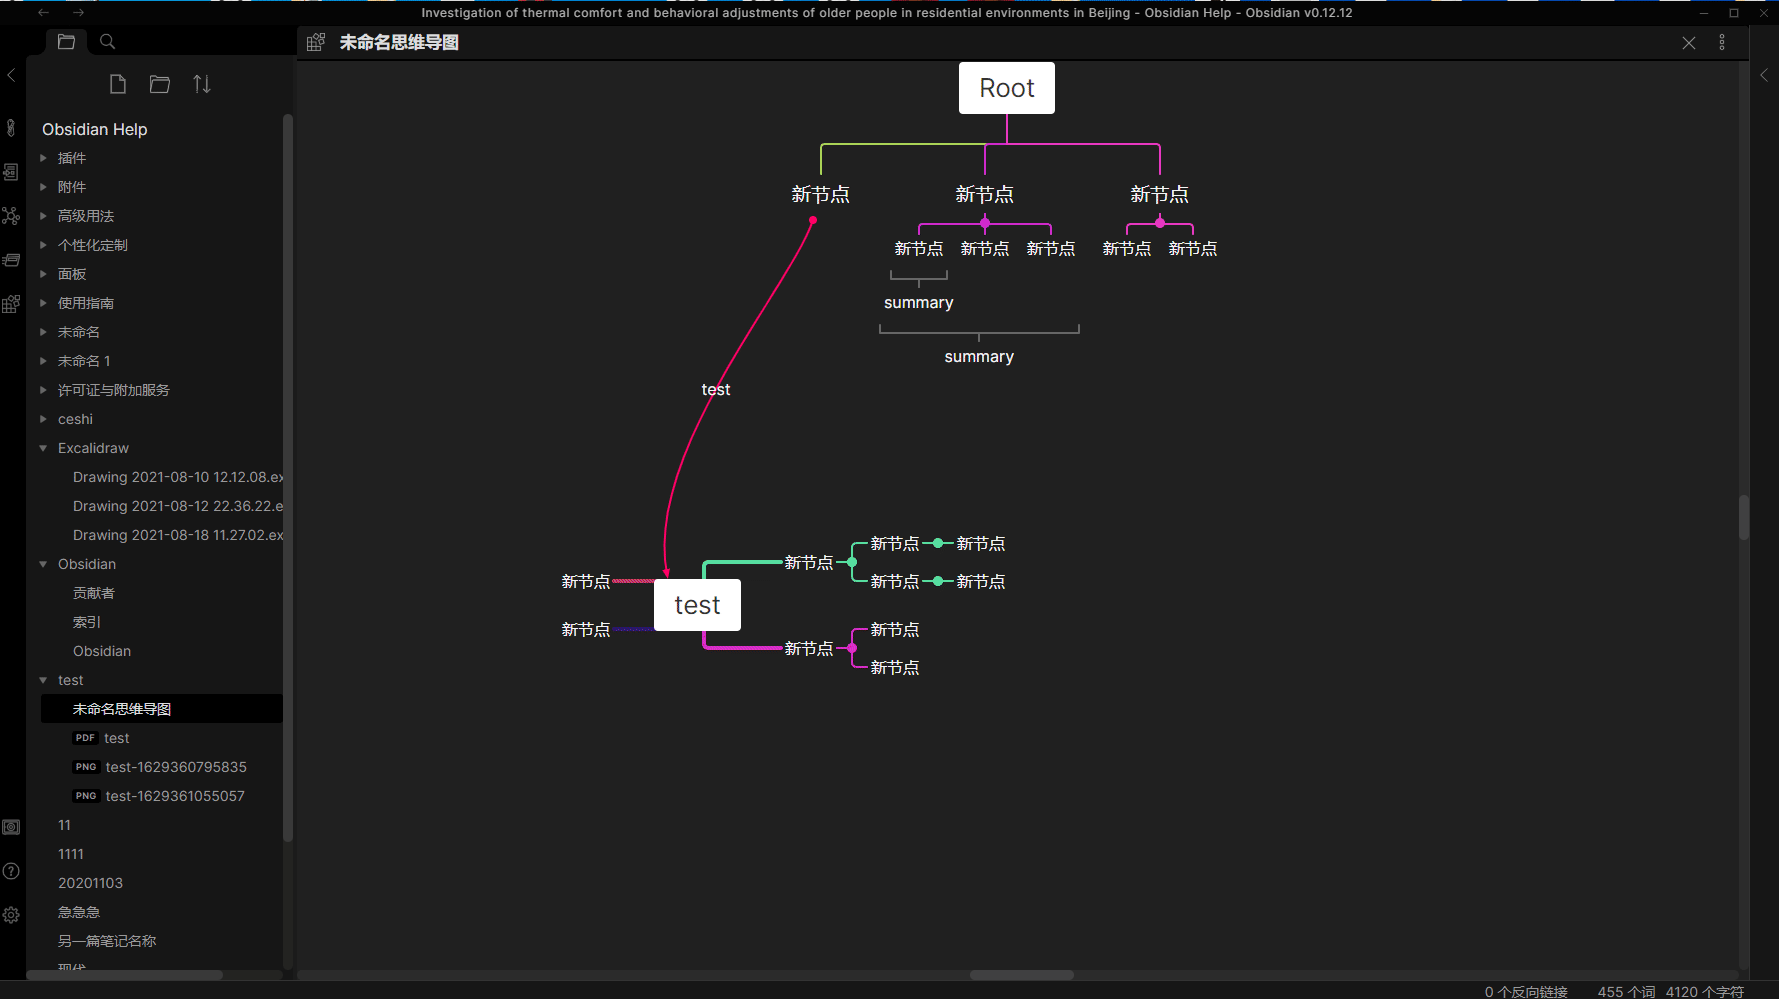This screenshot has height=999, width=1779.
Task: Collapse the test folder
Action: pyautogui.click(x=43, y=680)
